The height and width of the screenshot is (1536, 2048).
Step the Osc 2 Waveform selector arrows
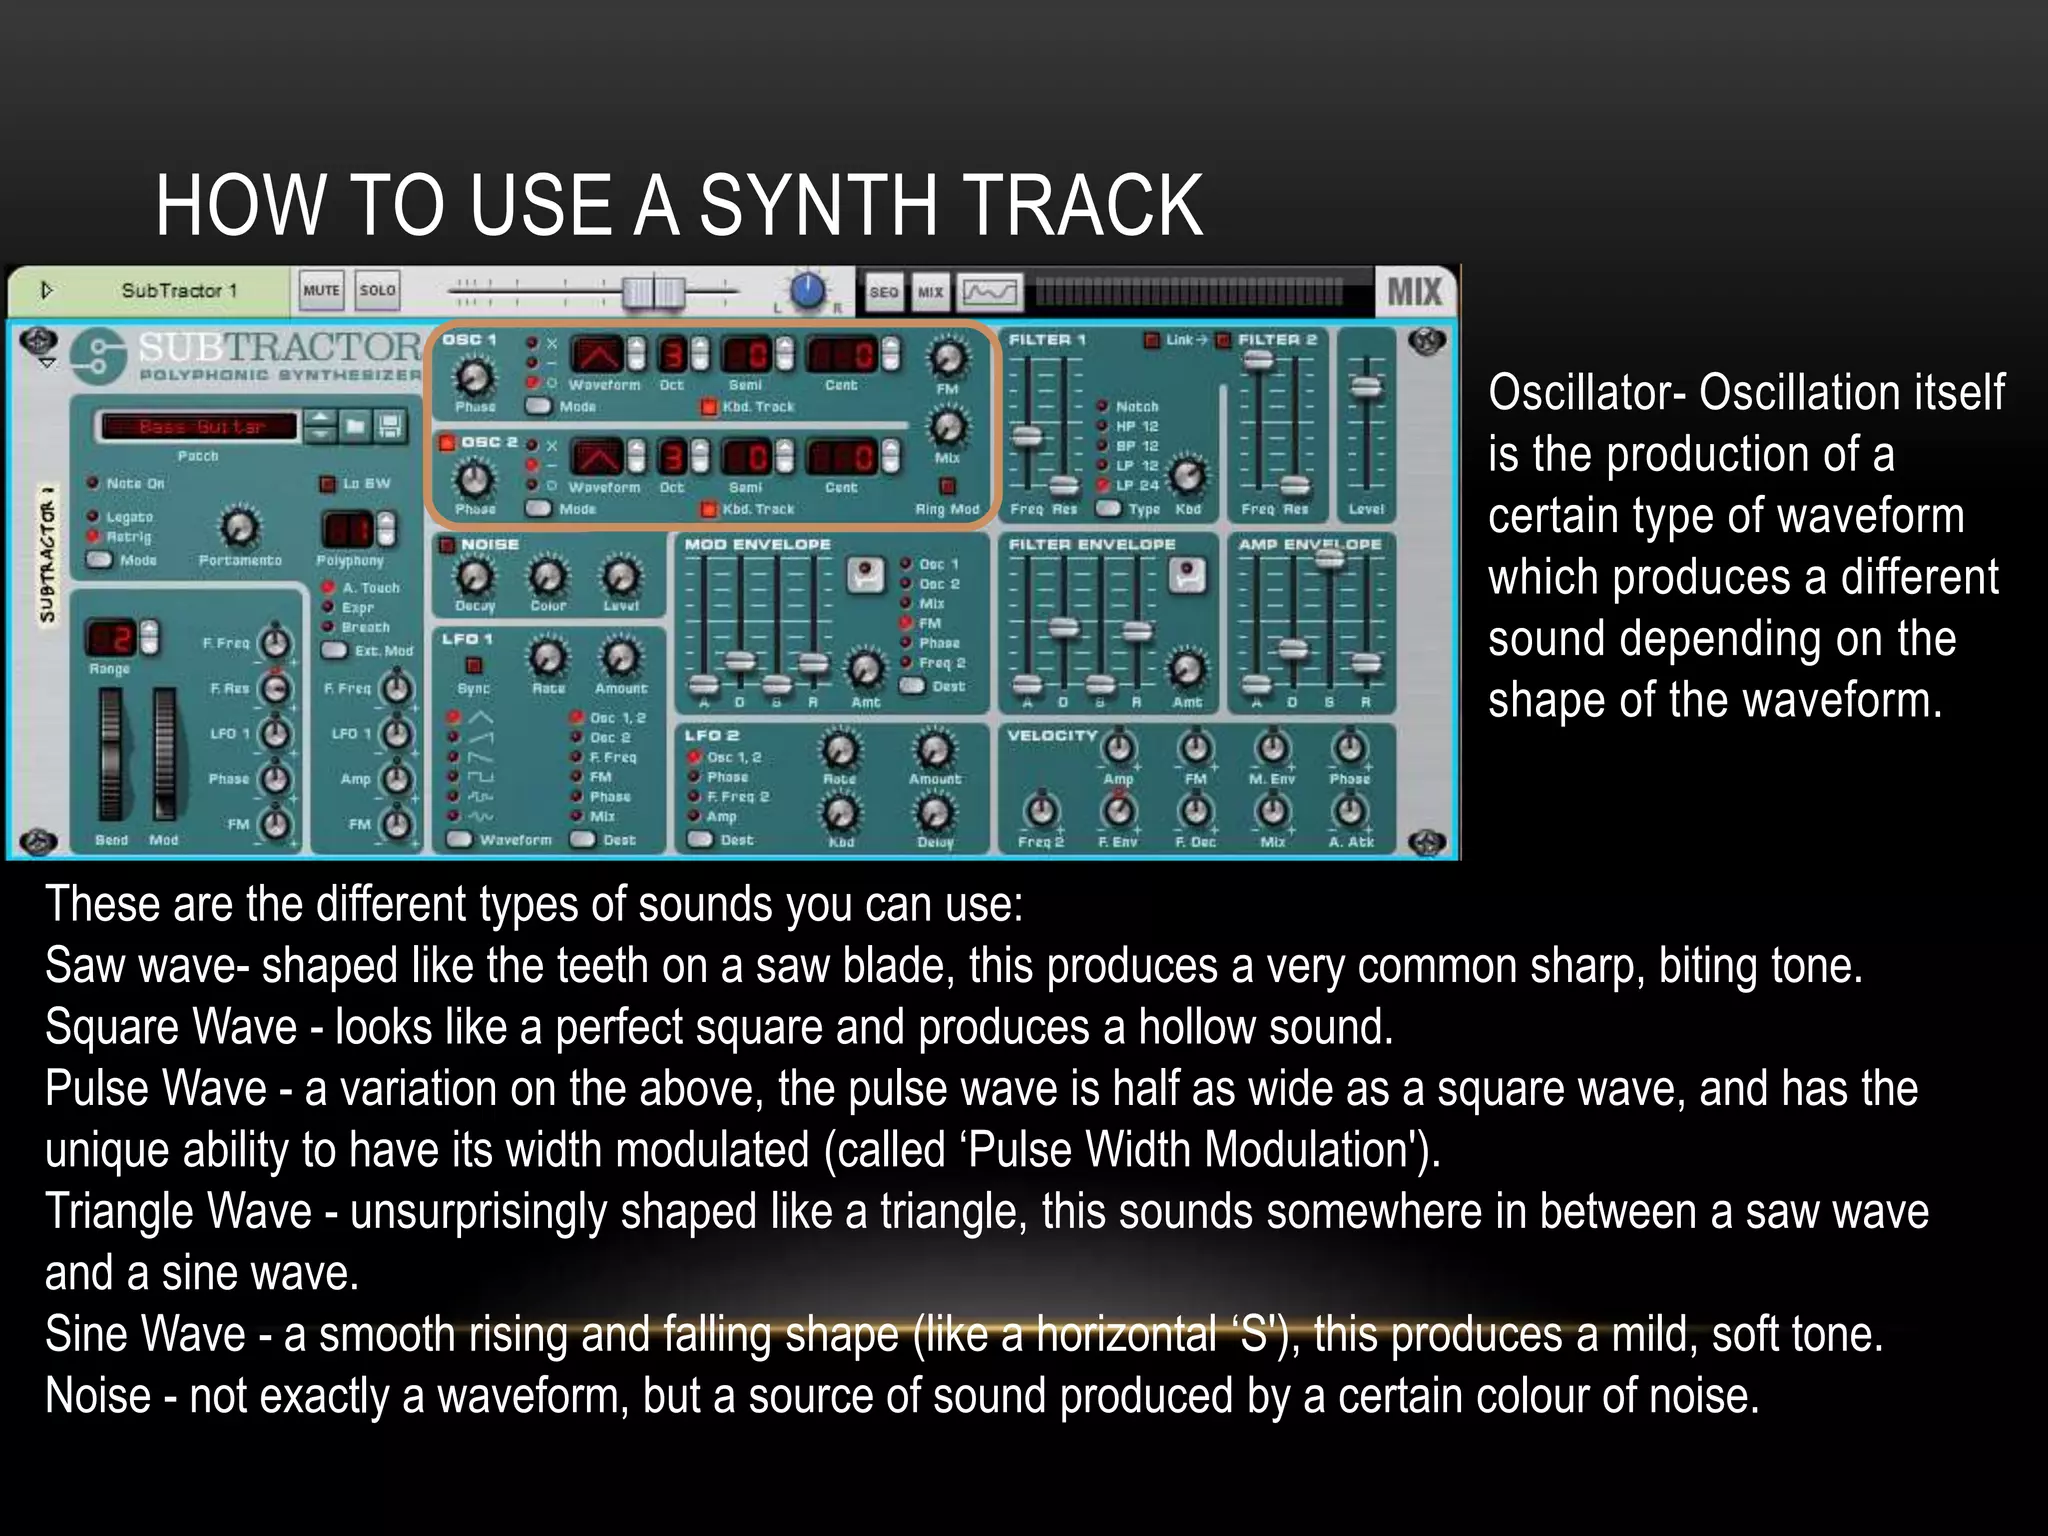pos(637,457)
